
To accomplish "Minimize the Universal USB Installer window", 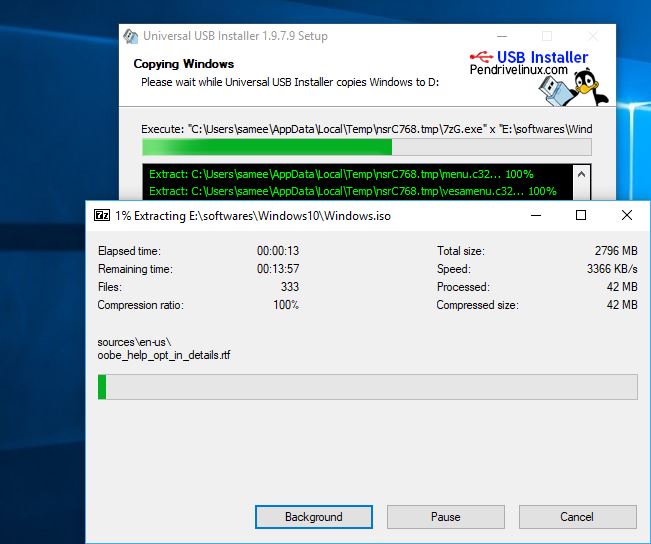I will coord(502,37).
